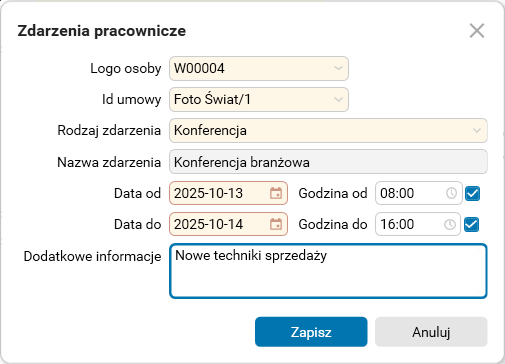Open the Godzina od clock picker
Viewport: 505px width, 364px height.
click(451, 193)
